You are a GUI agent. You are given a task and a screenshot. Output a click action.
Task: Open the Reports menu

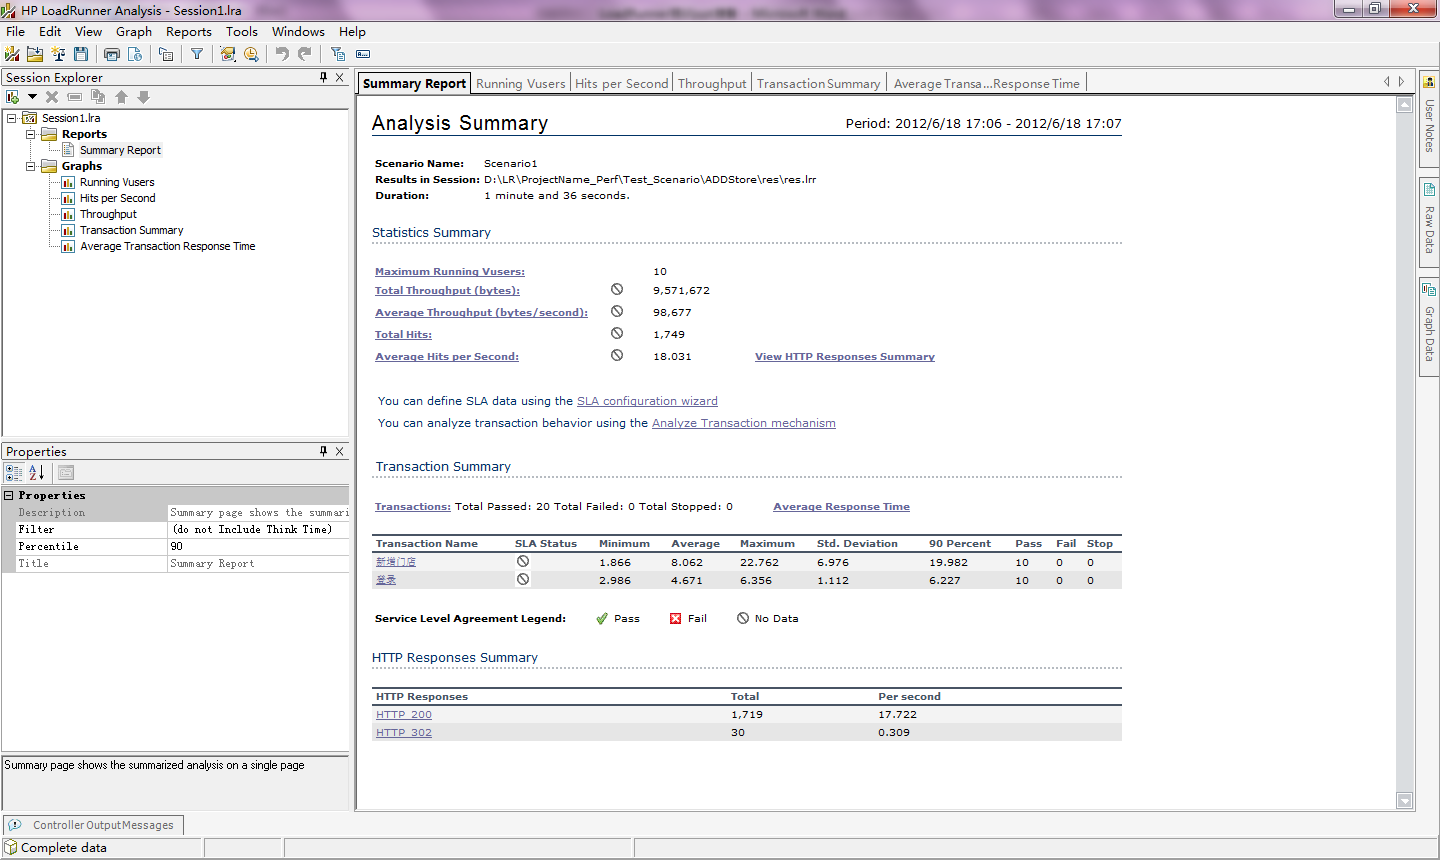point(188,32)
